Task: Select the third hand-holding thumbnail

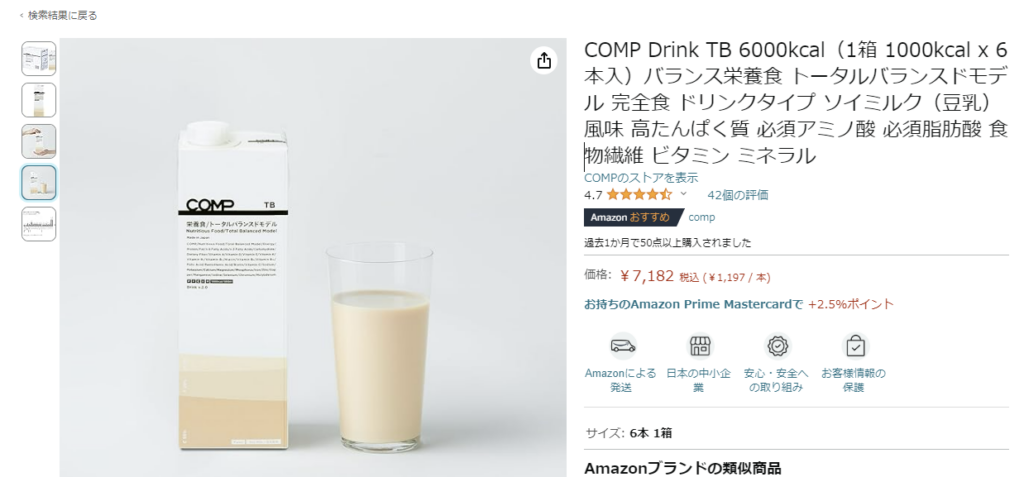Action: [x=39, y=141]
